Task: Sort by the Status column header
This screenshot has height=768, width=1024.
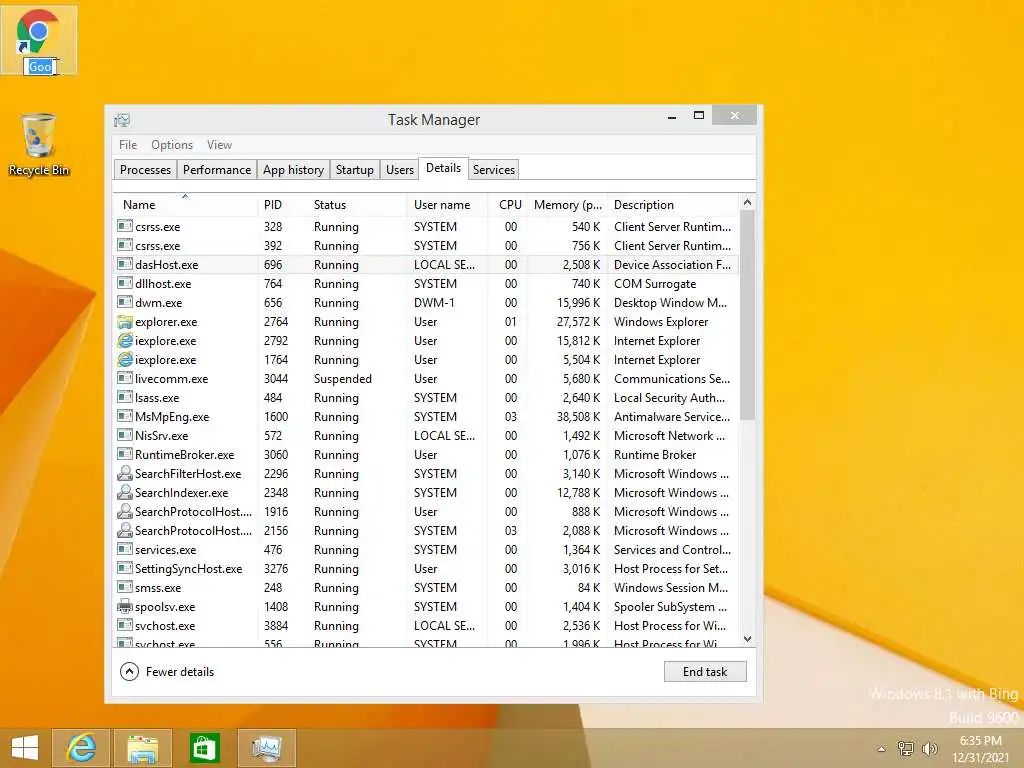Action: [x=357, y=204]
